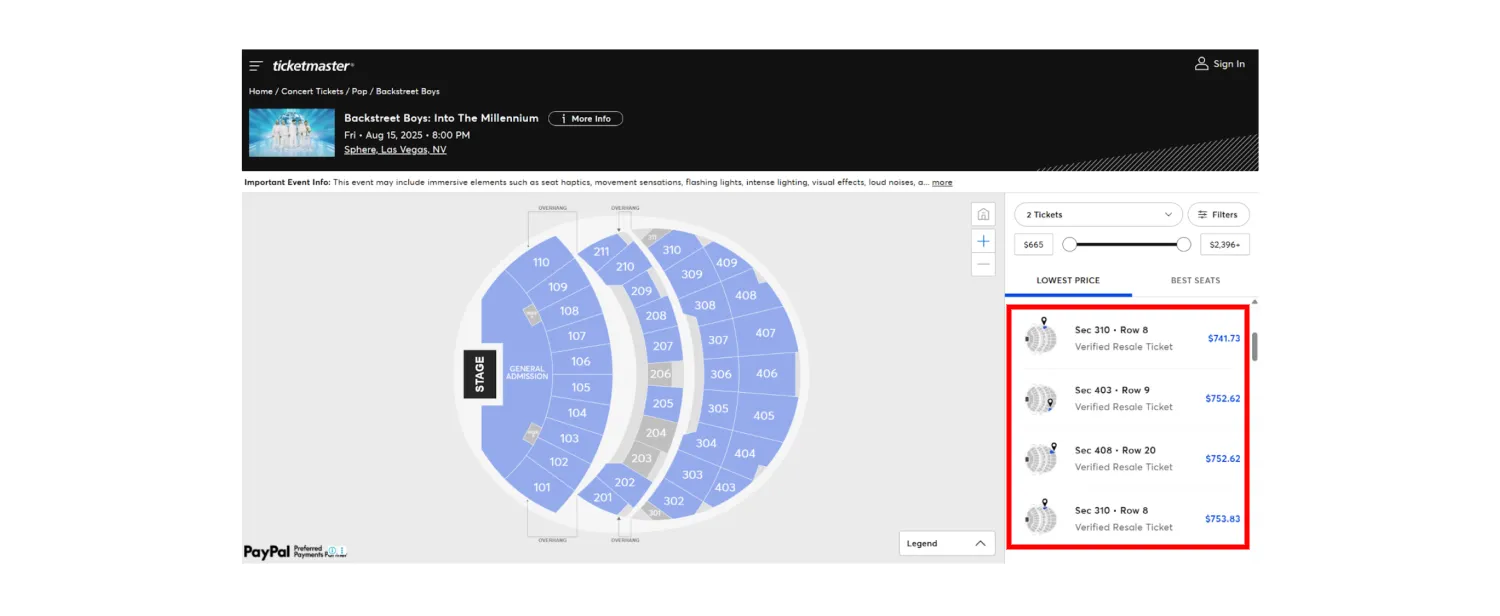
Task: Select section 104 on the map
Action: click(577, 413)
